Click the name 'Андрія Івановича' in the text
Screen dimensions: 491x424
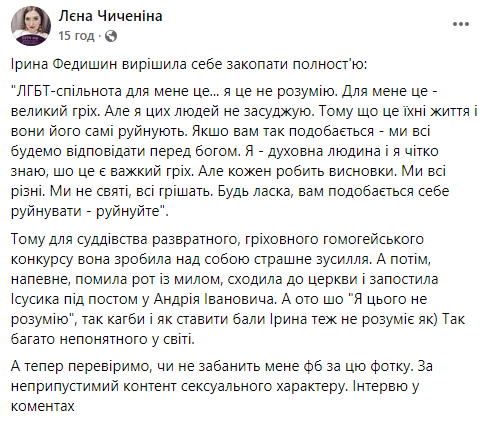point(215,299)
